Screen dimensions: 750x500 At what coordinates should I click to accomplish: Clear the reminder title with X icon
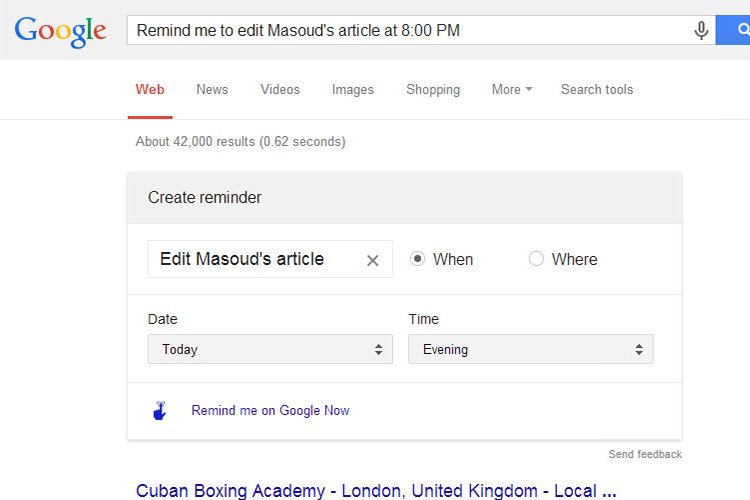pos(373,260)
